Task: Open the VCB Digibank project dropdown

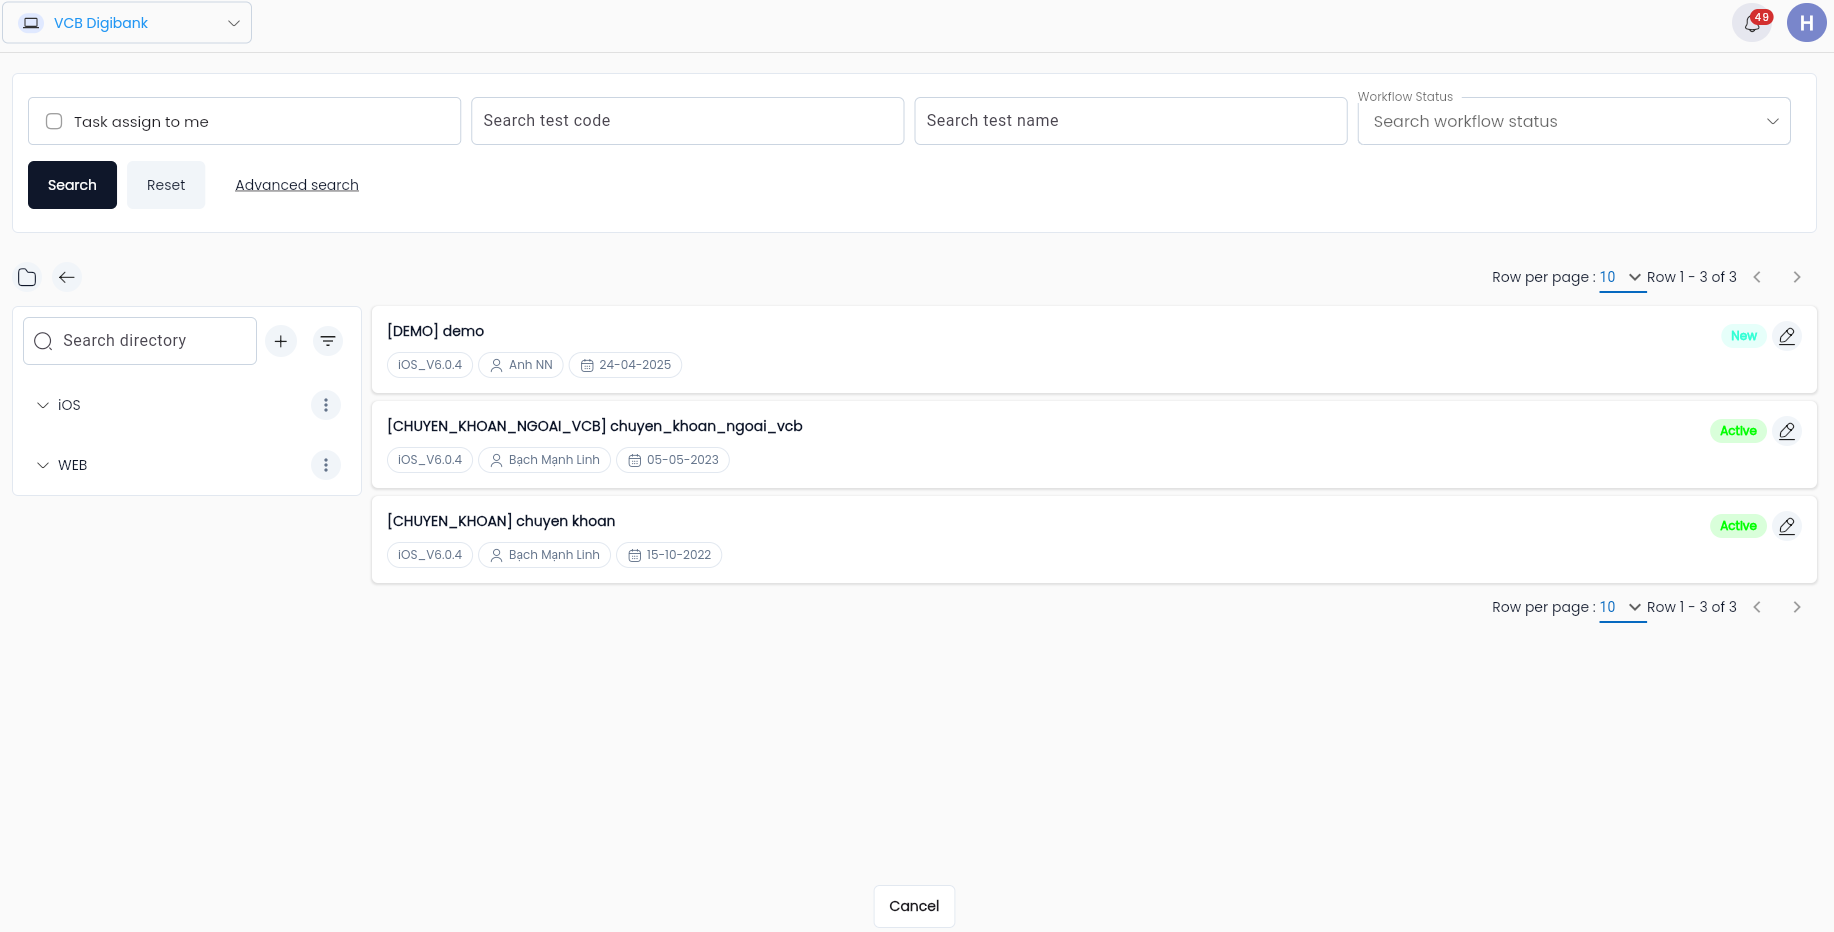Action: pyautogui.click(x=127, y=23)
